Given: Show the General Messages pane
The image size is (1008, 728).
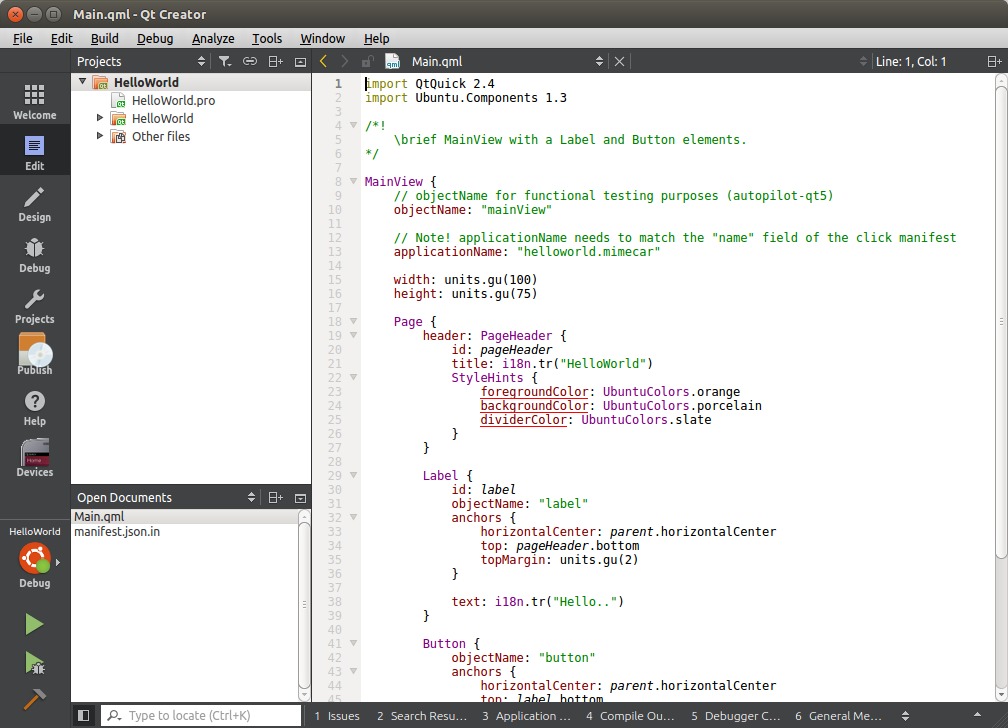Looking at the screenshot, I should (x=838, y=716).
